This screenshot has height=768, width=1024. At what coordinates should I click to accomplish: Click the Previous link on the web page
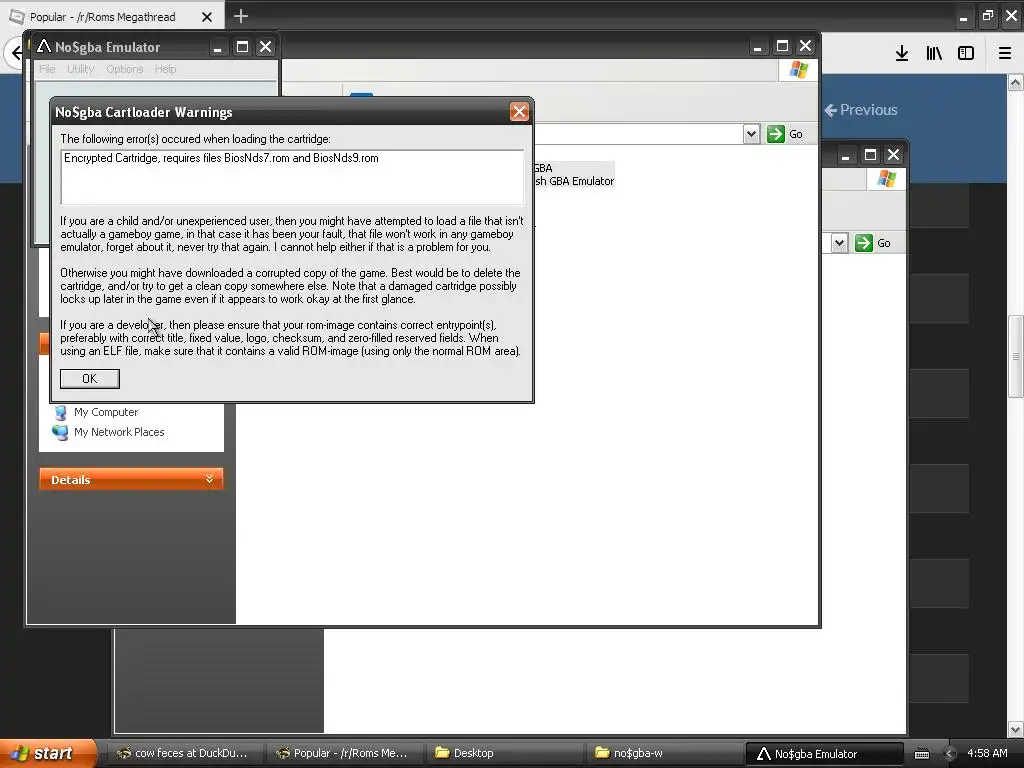(861, 110)
